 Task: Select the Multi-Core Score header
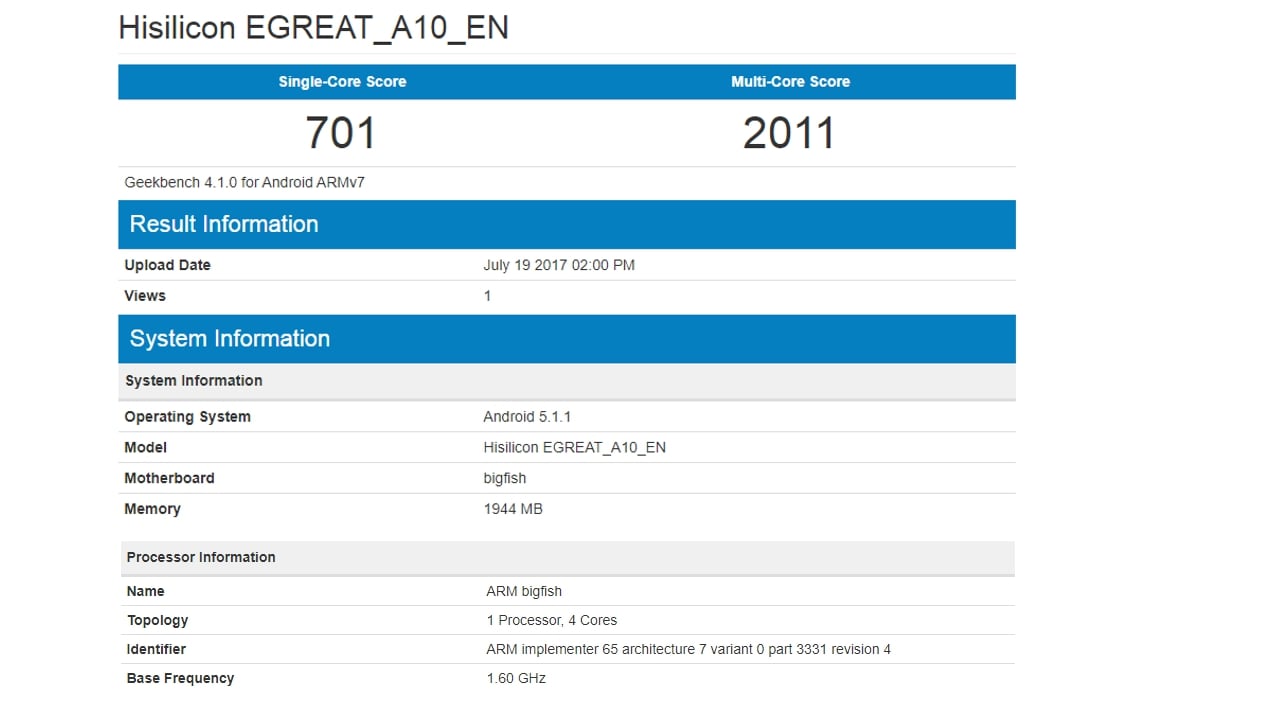(790, 81)
